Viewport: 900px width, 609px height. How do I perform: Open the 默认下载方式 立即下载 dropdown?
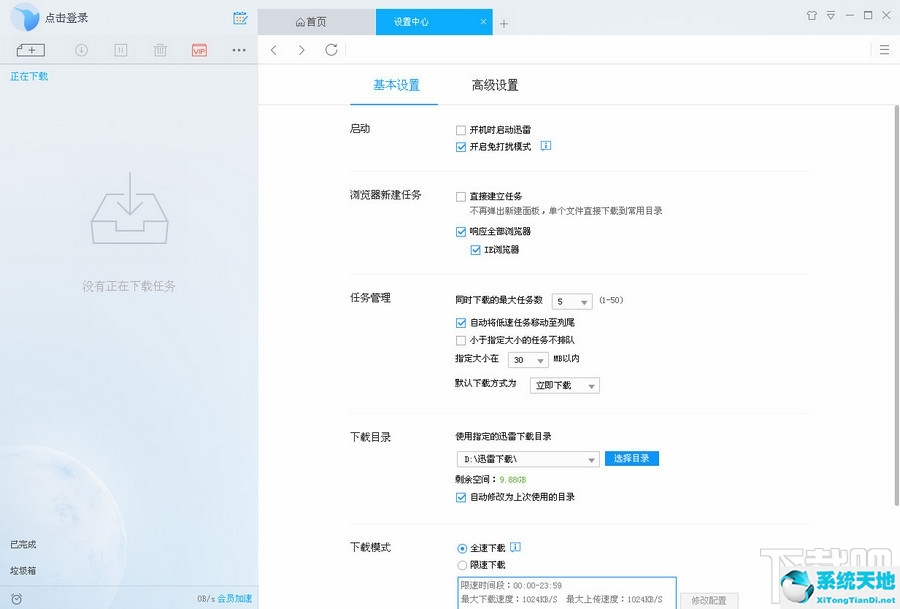coord(565,385)
